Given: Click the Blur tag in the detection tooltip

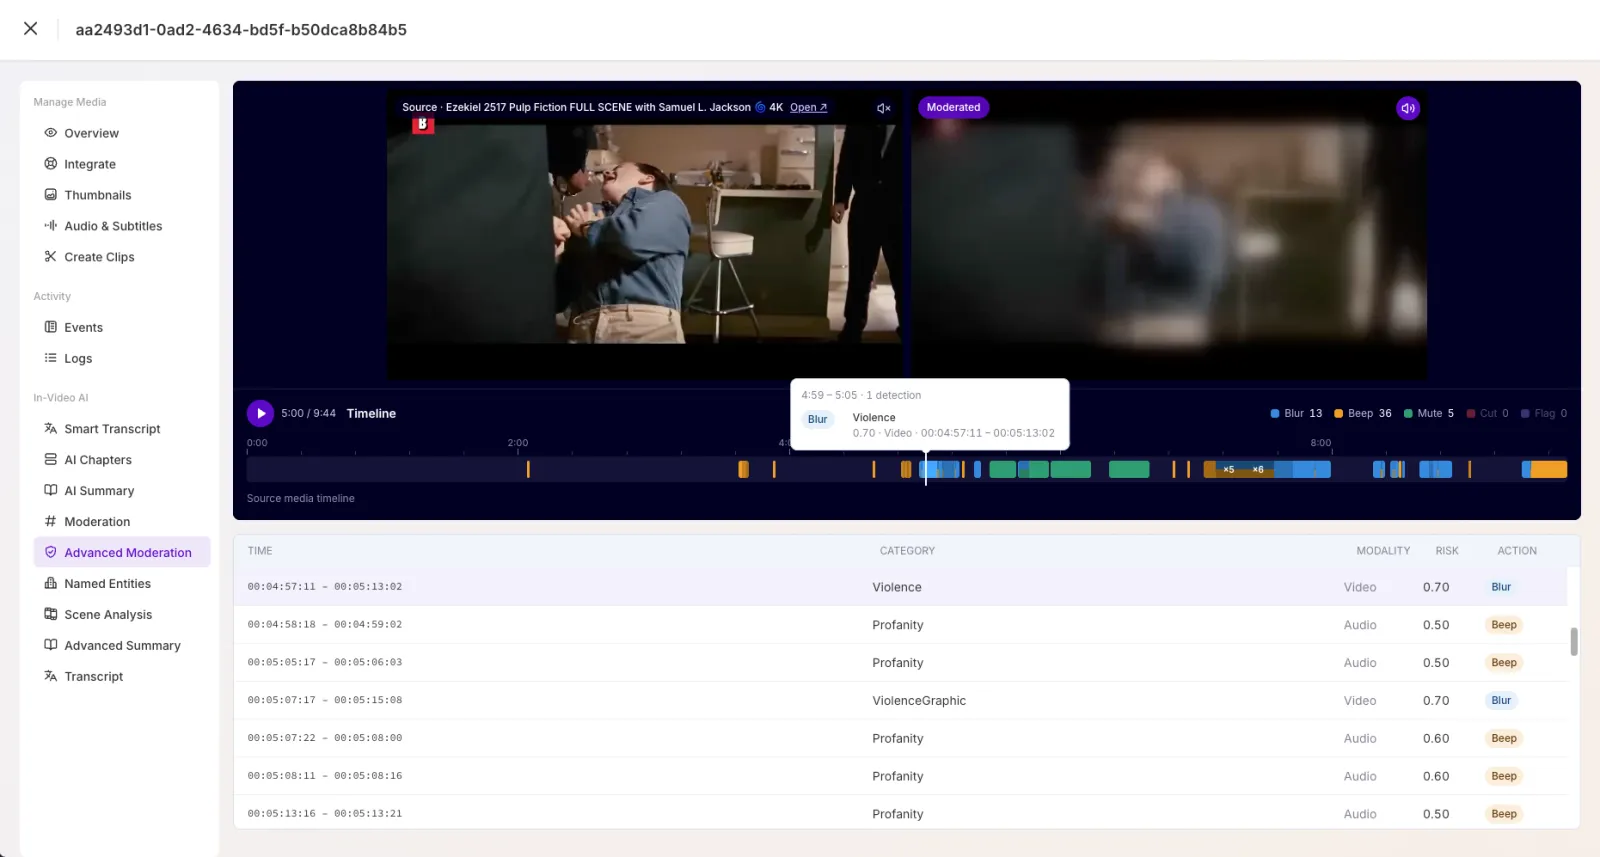Looking at the screenshot, I should pyautogui.click(x=818, y=419).
